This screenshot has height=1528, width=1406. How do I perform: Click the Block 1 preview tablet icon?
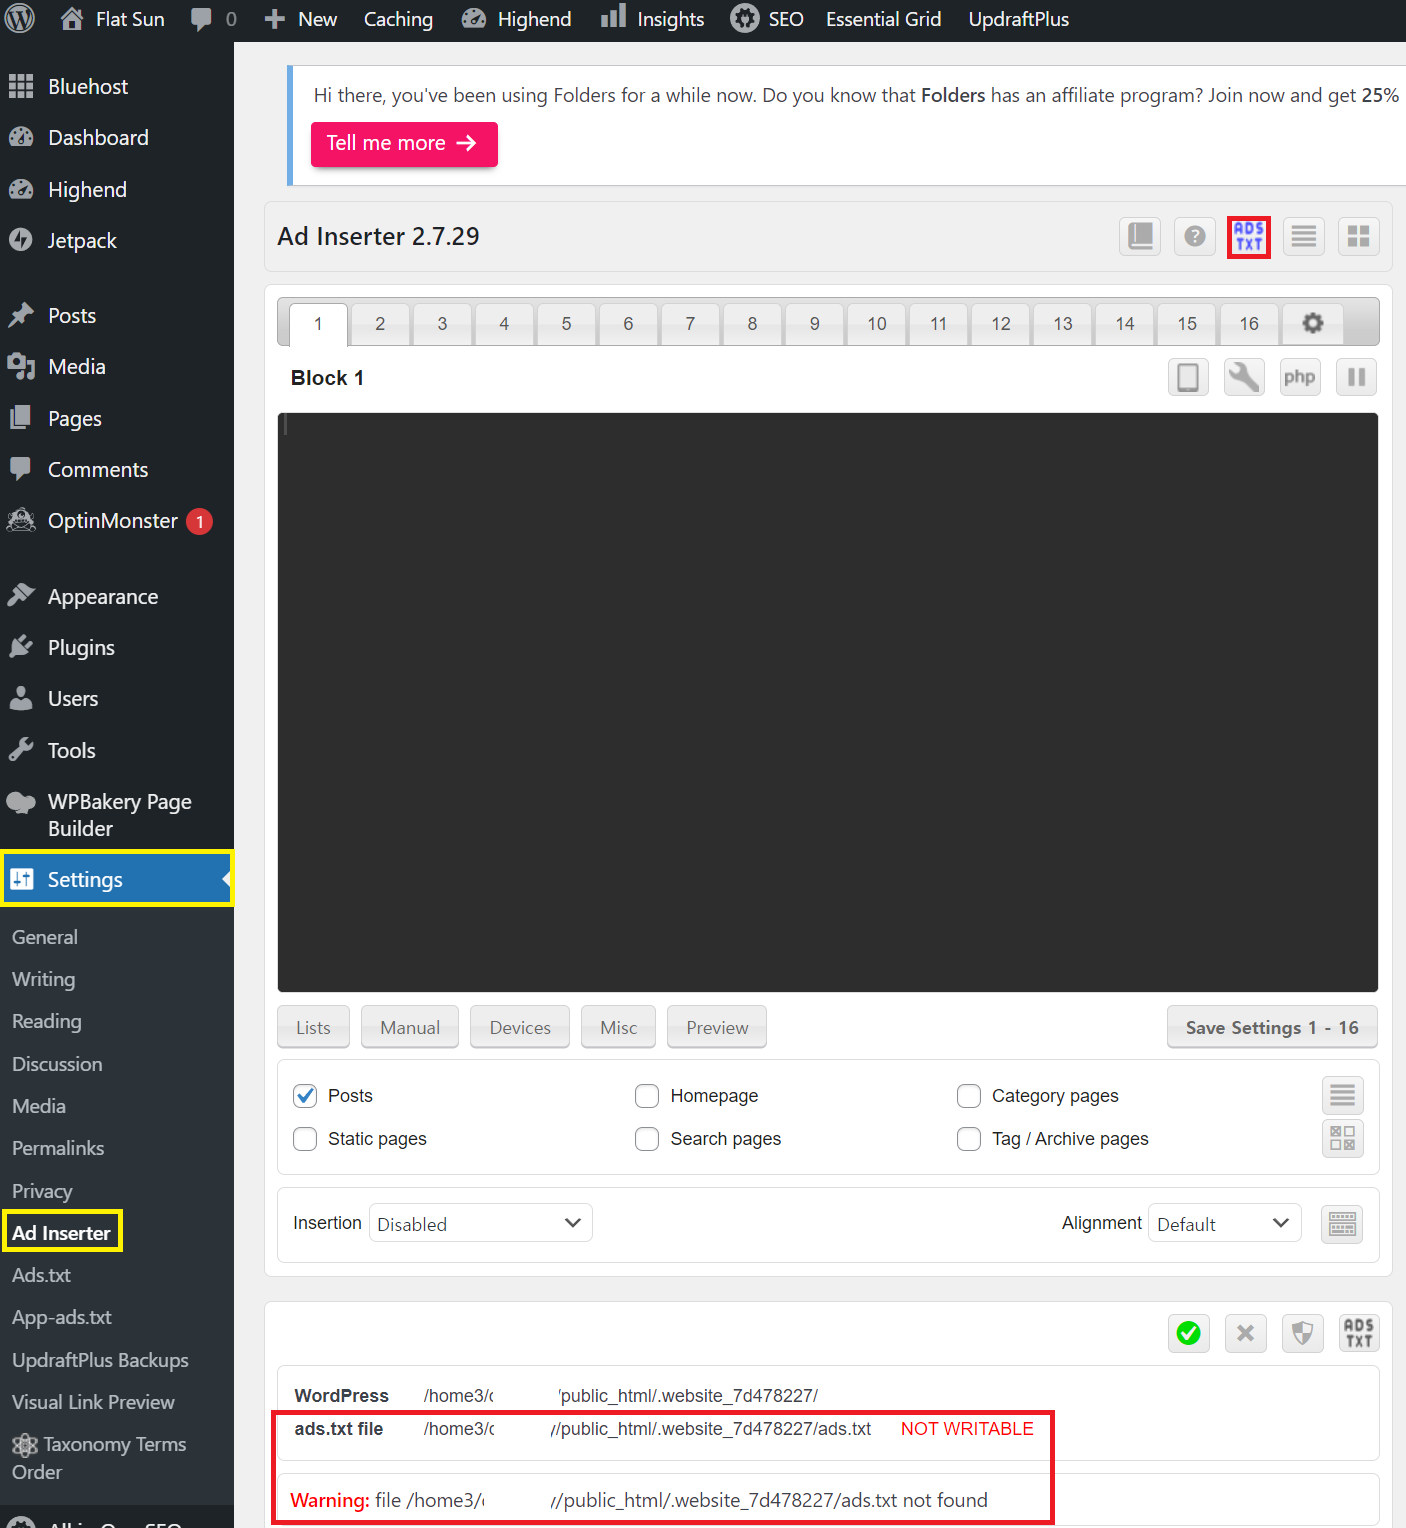(1188, 377)
